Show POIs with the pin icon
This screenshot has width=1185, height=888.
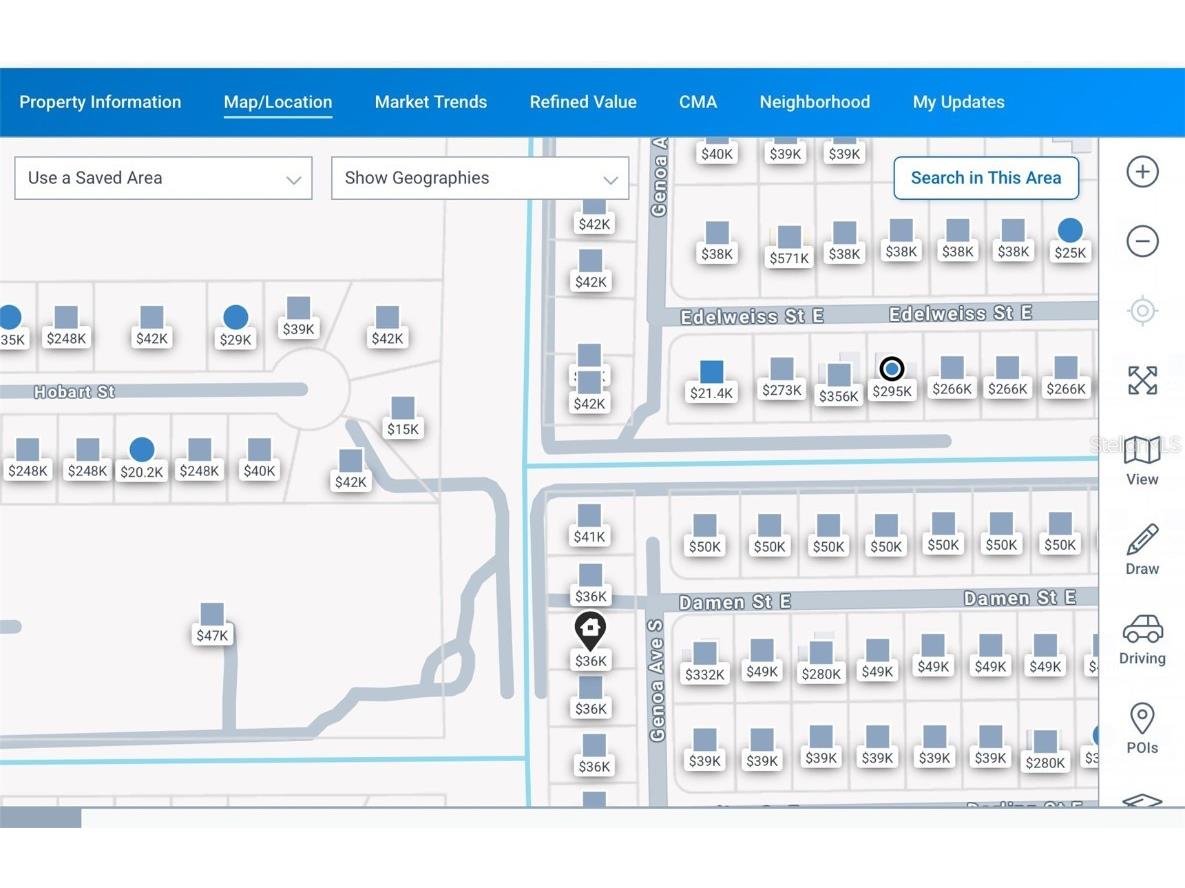click(1142, 728)
